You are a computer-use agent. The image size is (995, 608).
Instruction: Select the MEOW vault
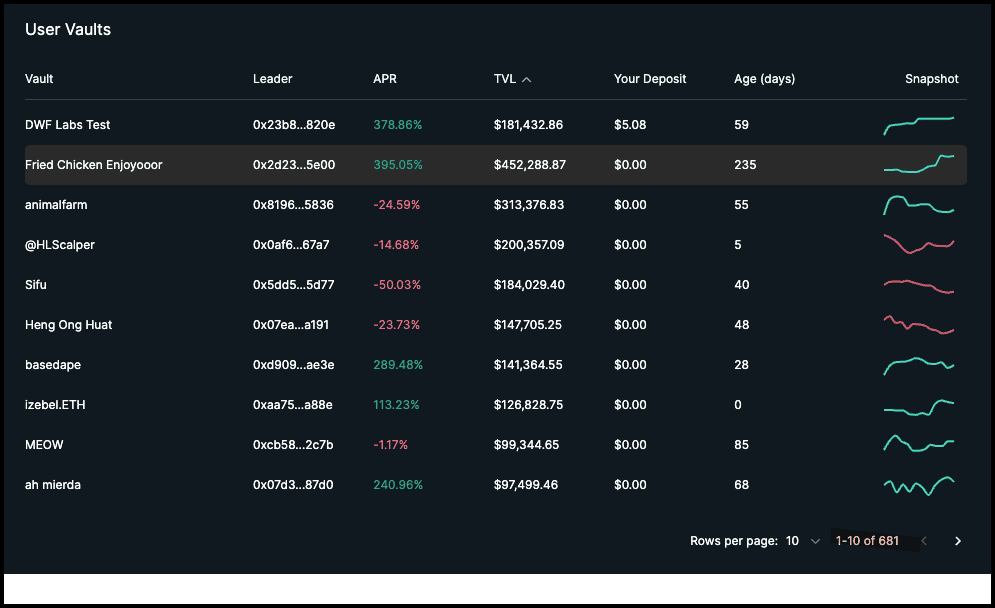tap(44, 445)
